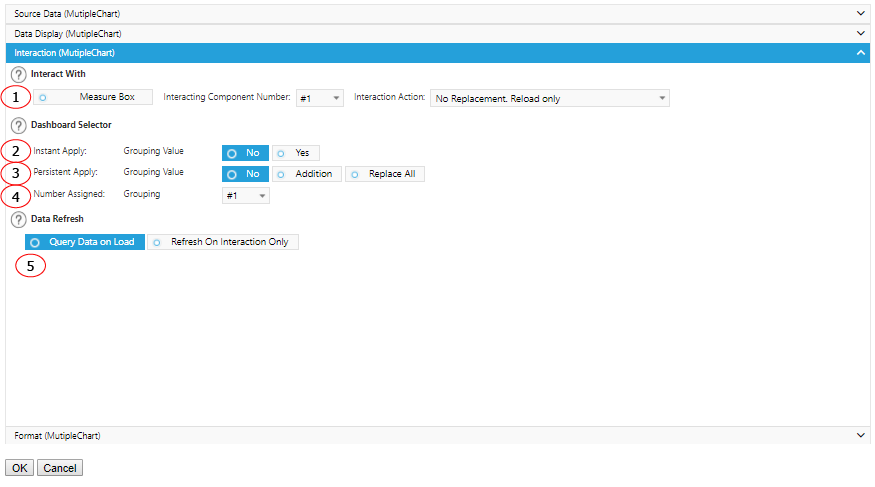Select Refresh On Interaction Only
This screenshot has width=875, height=487.
pos(222,242)
